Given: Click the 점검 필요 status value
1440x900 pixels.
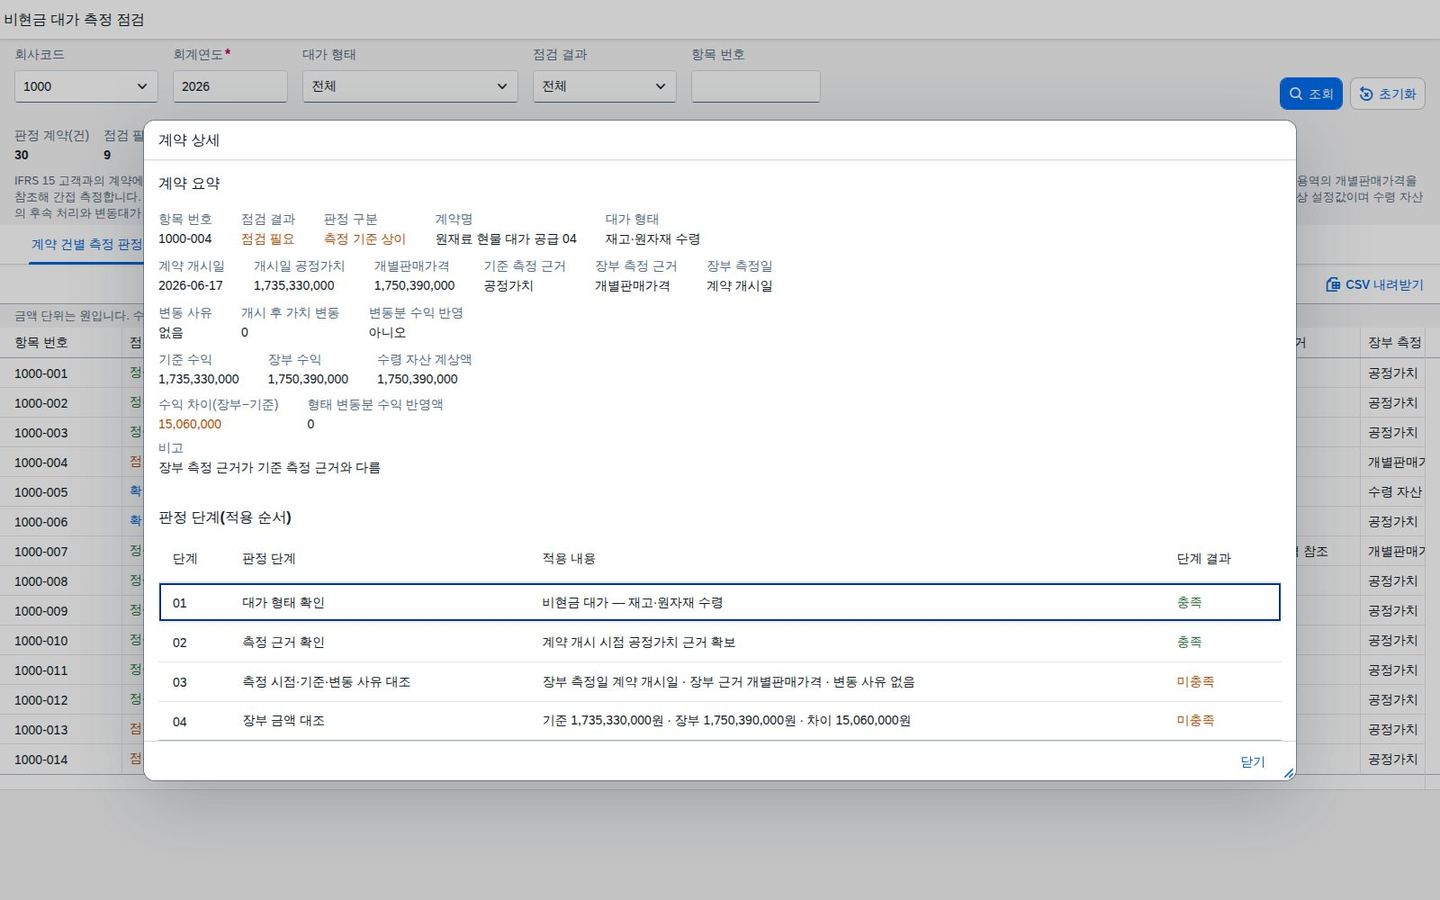Looking at the screenshot, I should tap(268, 239).
